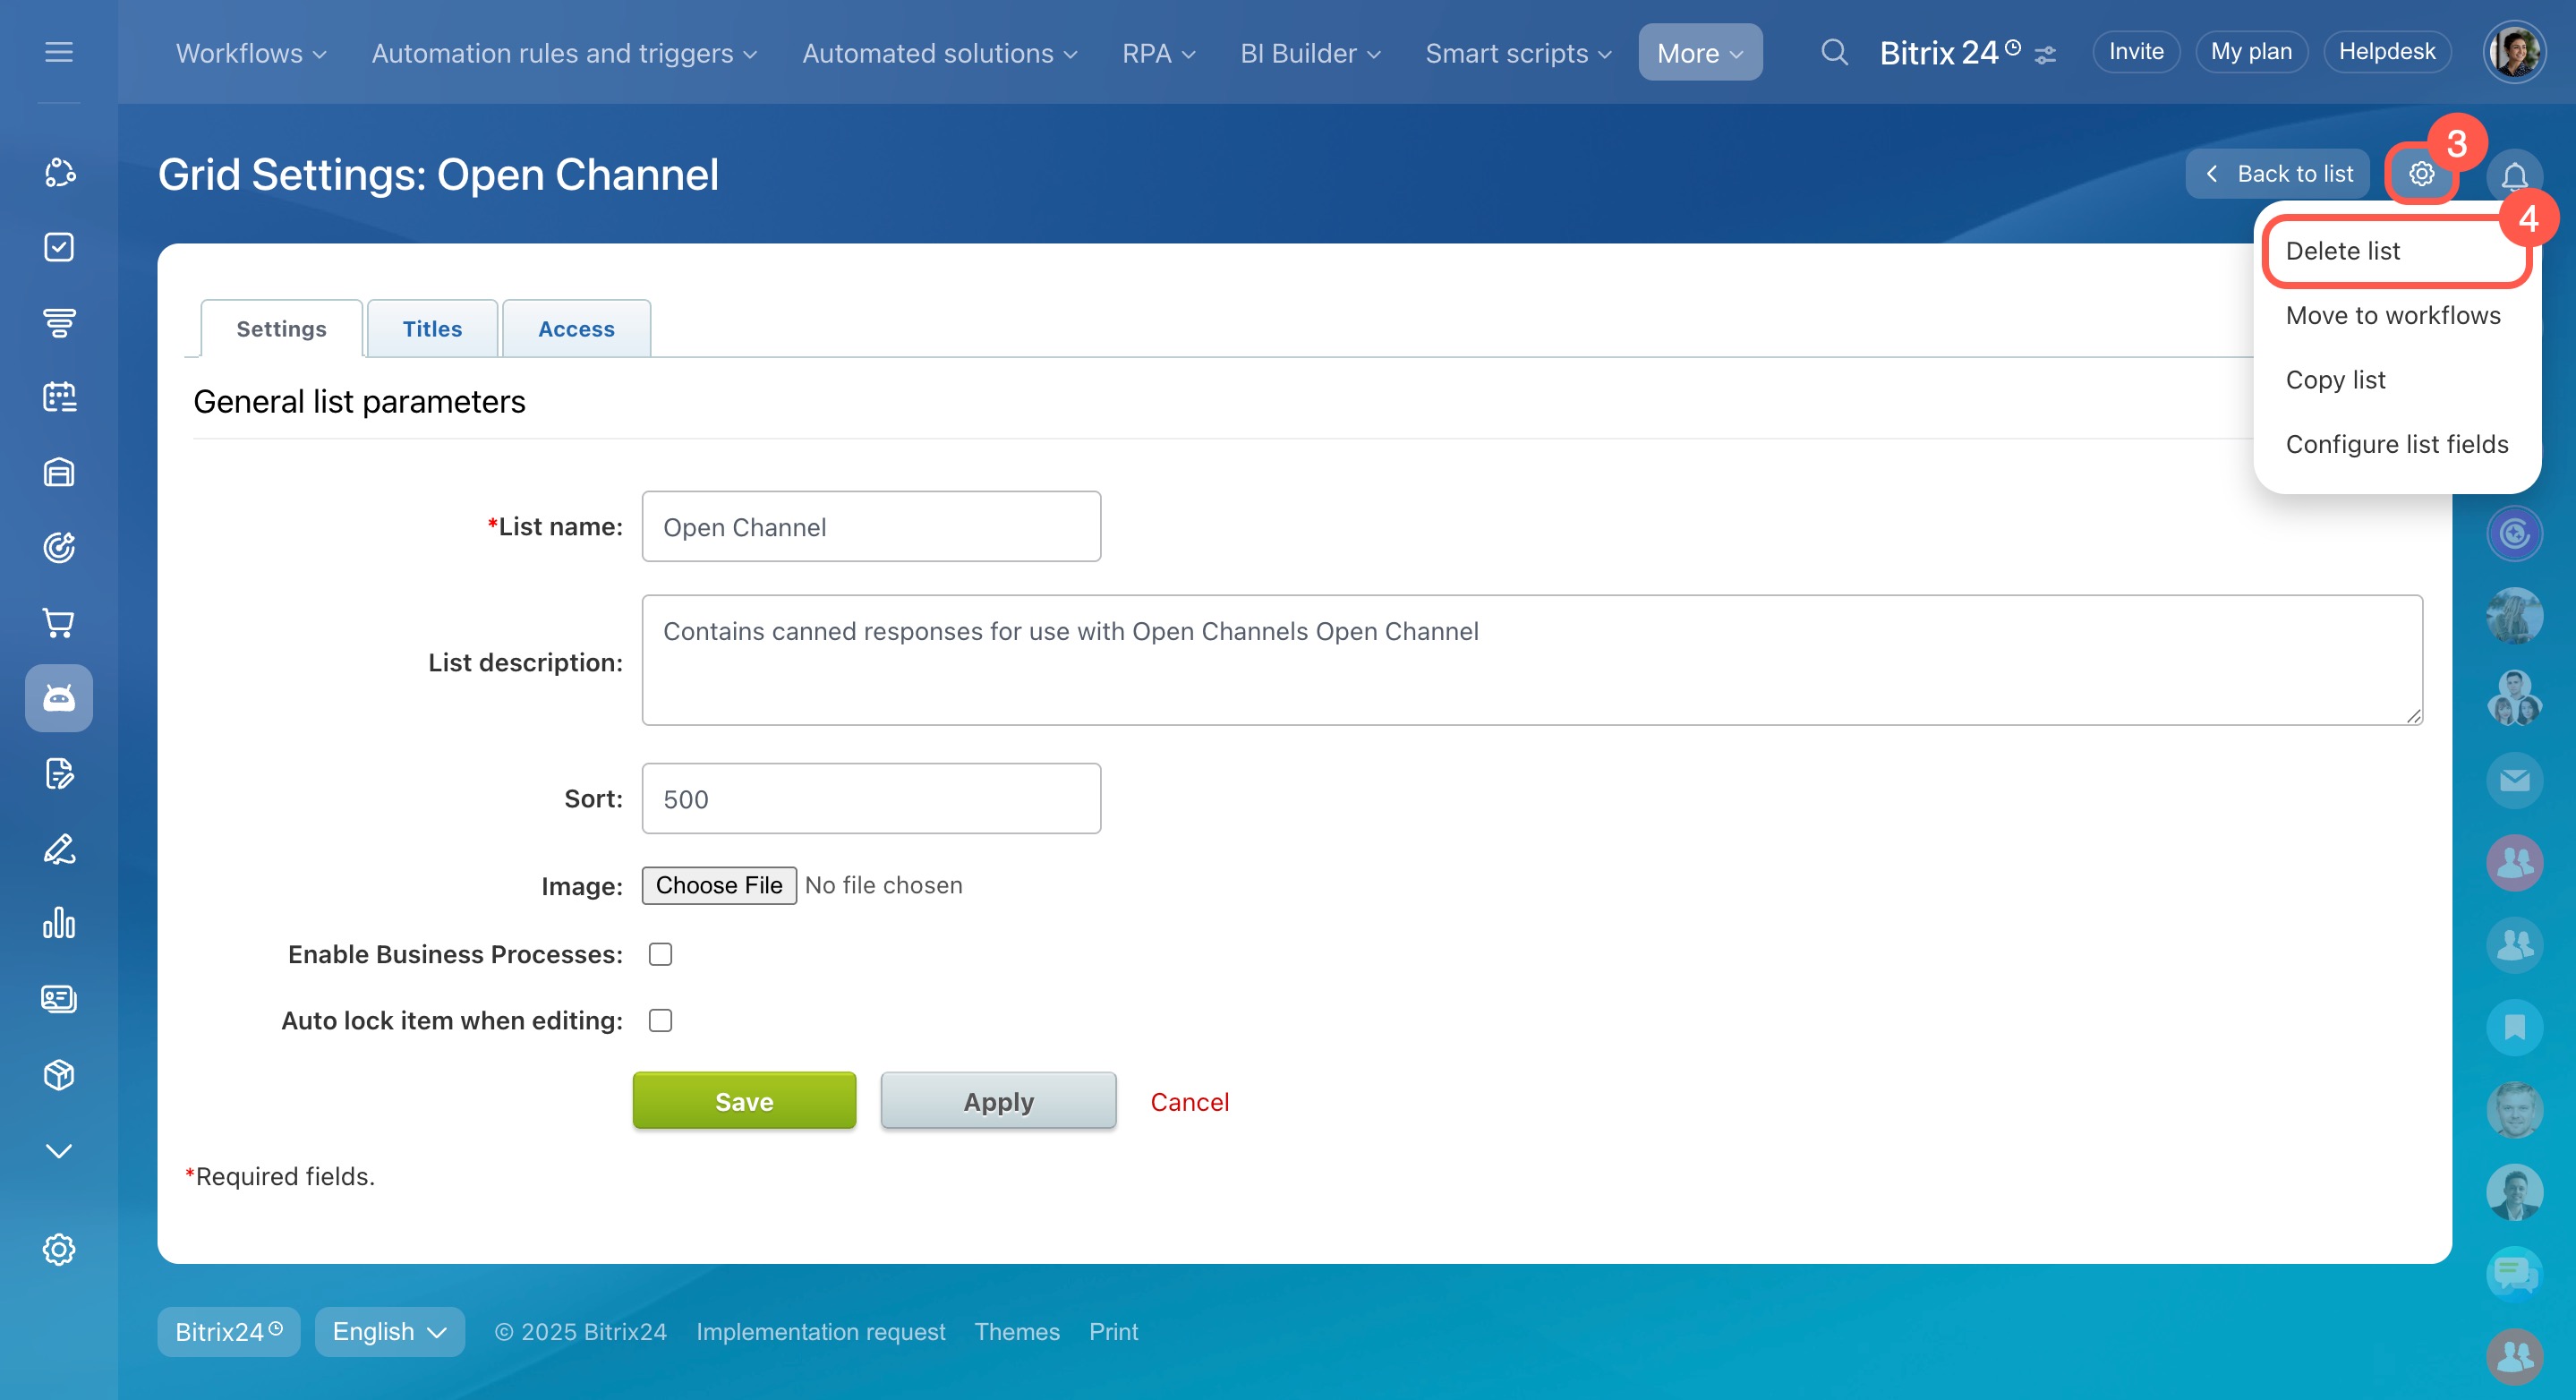Open the hamburger main menu
The width and height of the screenshot is (2576, 1400).
point(59,52)
